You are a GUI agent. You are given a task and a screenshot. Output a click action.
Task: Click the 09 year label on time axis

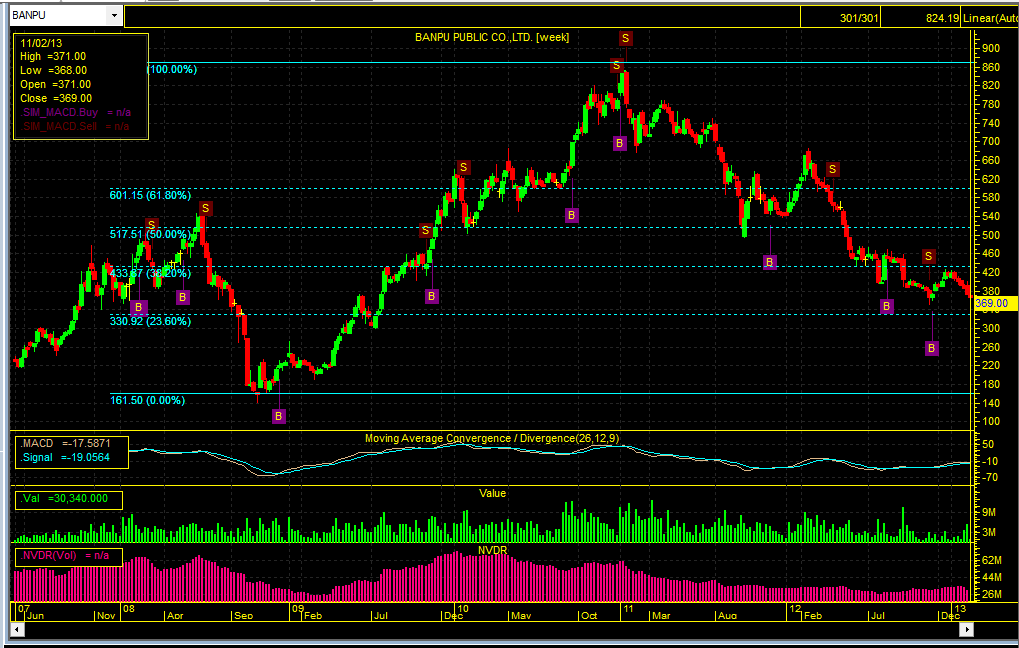tap(298, 609)
